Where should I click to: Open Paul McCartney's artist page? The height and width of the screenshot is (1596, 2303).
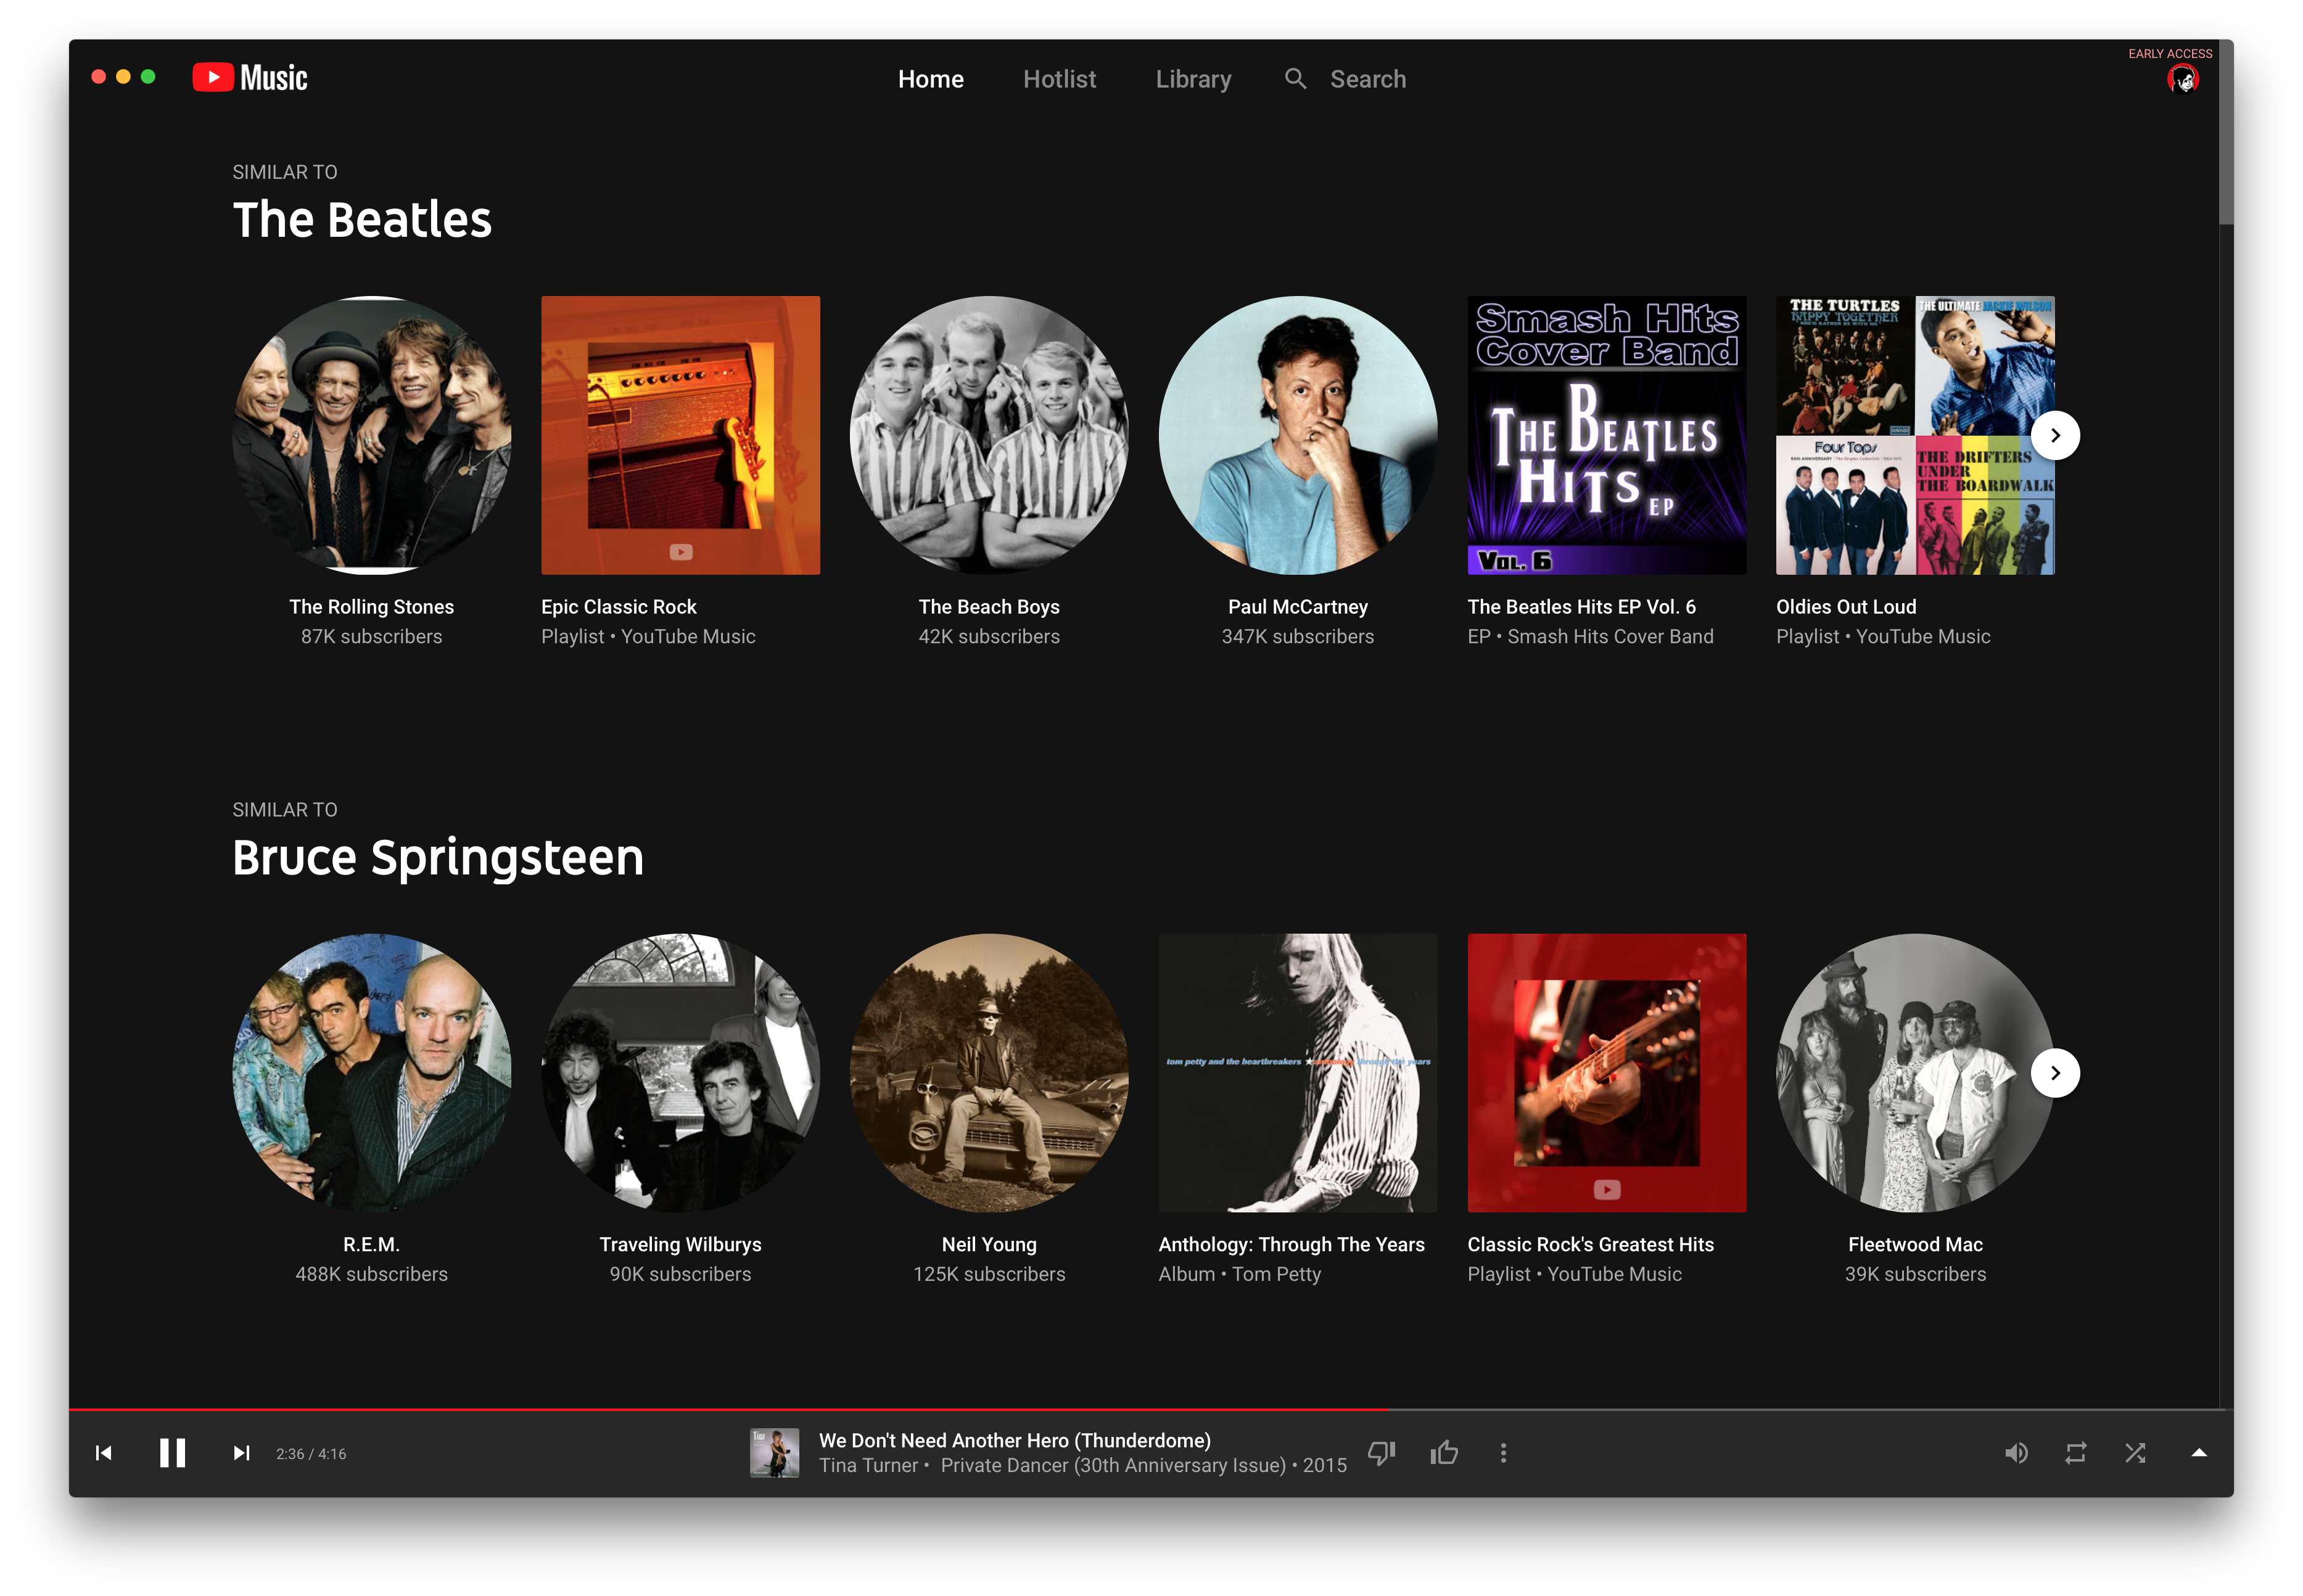pos(1297,435)
